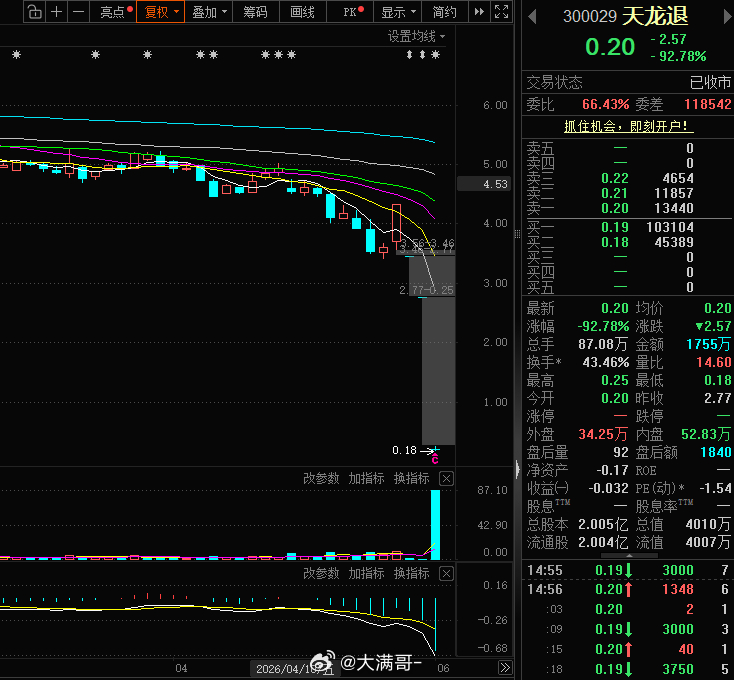Zoom out chart with minus button
Image resolution: width=734 pixels, height=680 pixels.
point(78,11)
